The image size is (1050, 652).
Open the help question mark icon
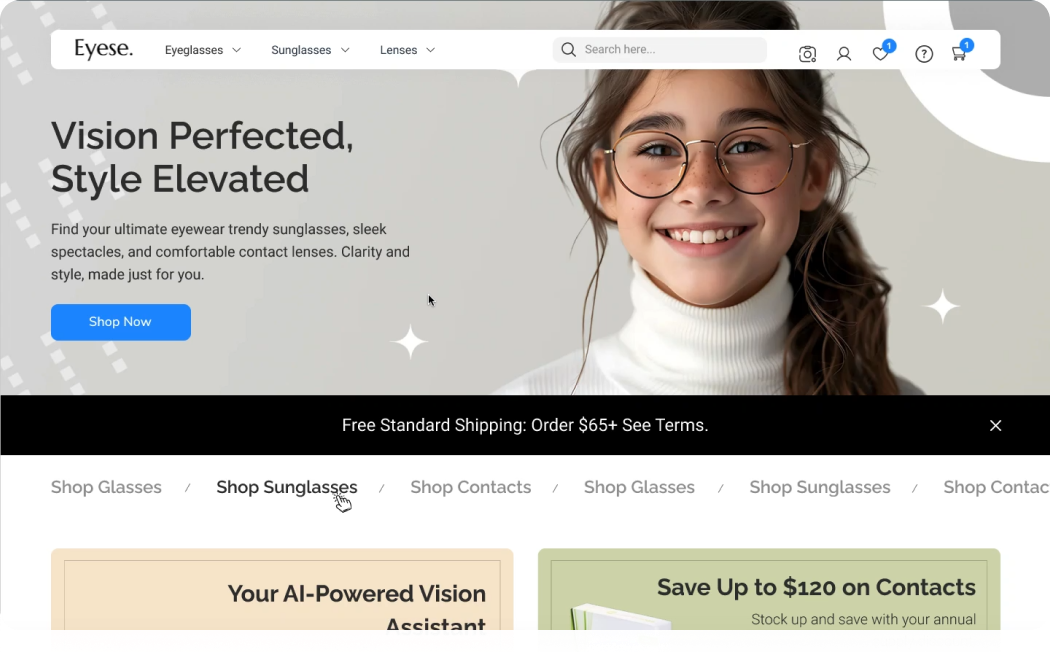click(924, 54)
